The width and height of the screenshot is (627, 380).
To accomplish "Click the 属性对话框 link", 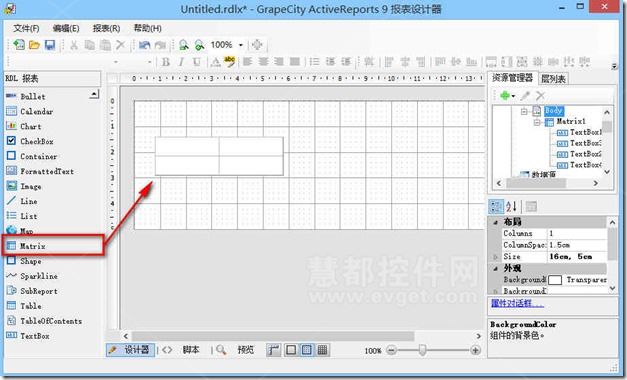I will pyautogui.click(x=517, y=303).
